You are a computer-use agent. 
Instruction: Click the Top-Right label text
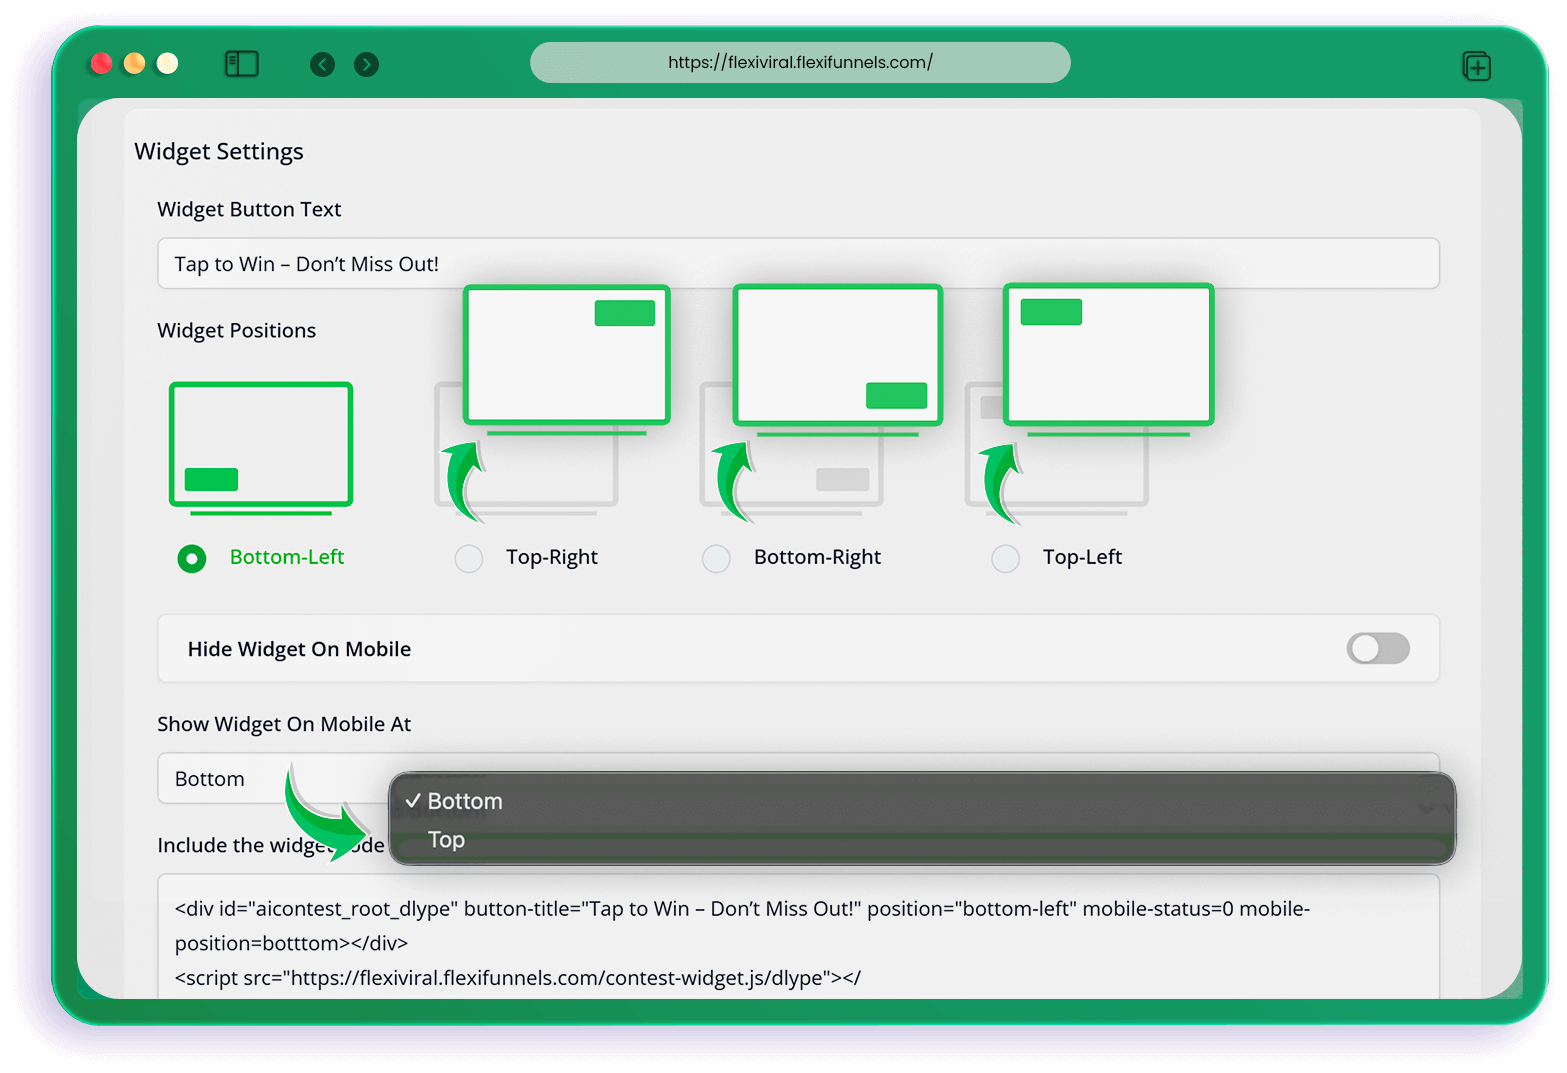551,557
